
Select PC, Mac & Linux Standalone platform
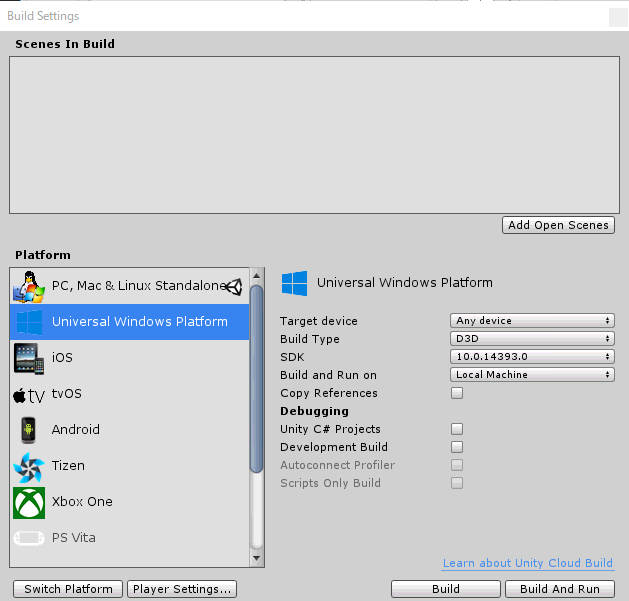click(x=130, y=286)
